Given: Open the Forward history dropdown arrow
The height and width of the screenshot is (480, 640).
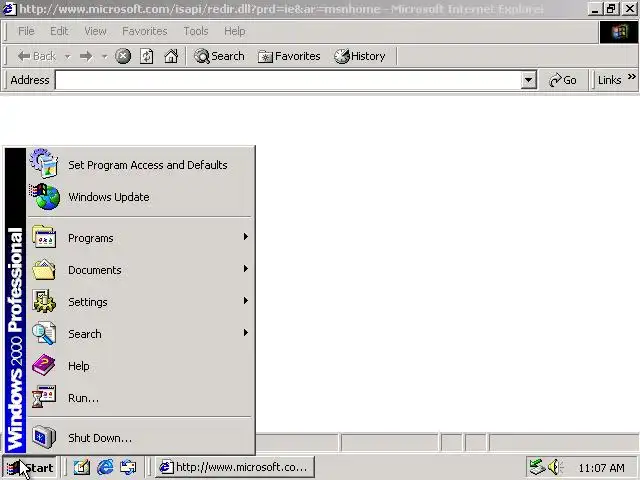Looking at the screenshot, I should click(x=104, y=56).
